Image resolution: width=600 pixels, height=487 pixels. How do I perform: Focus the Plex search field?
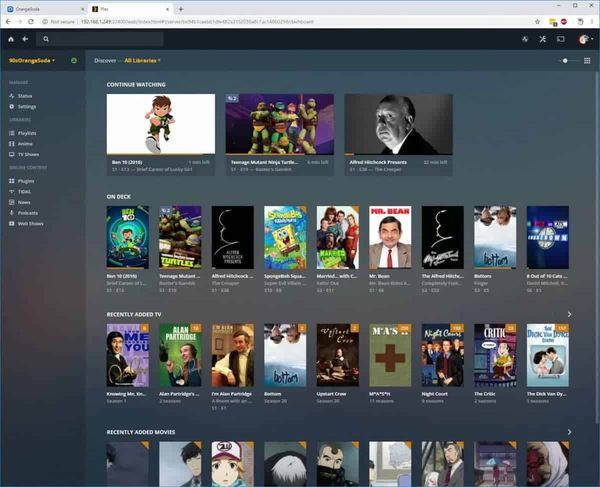click(100, 39)
